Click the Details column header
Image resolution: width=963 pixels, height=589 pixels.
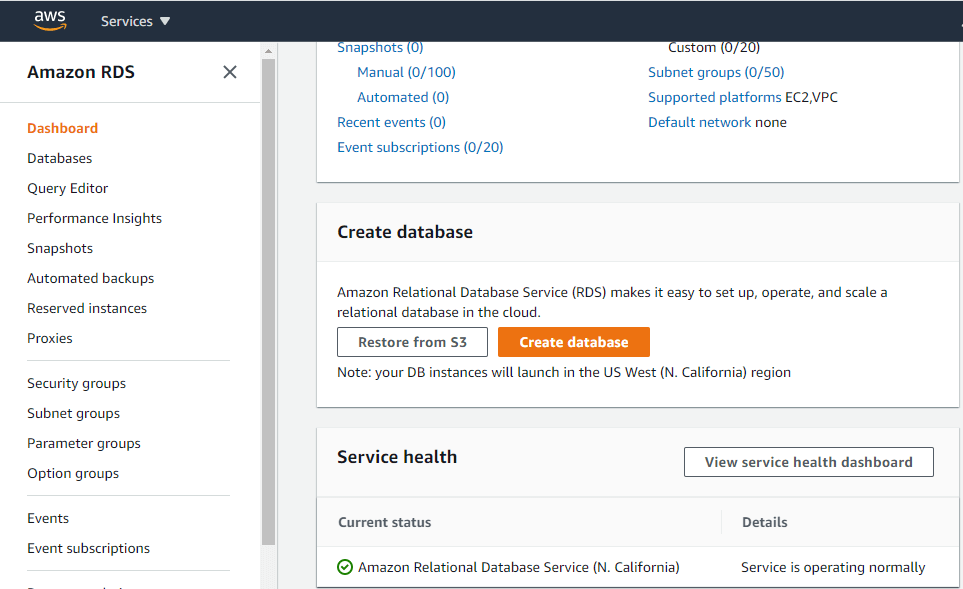tap(765, 522)
